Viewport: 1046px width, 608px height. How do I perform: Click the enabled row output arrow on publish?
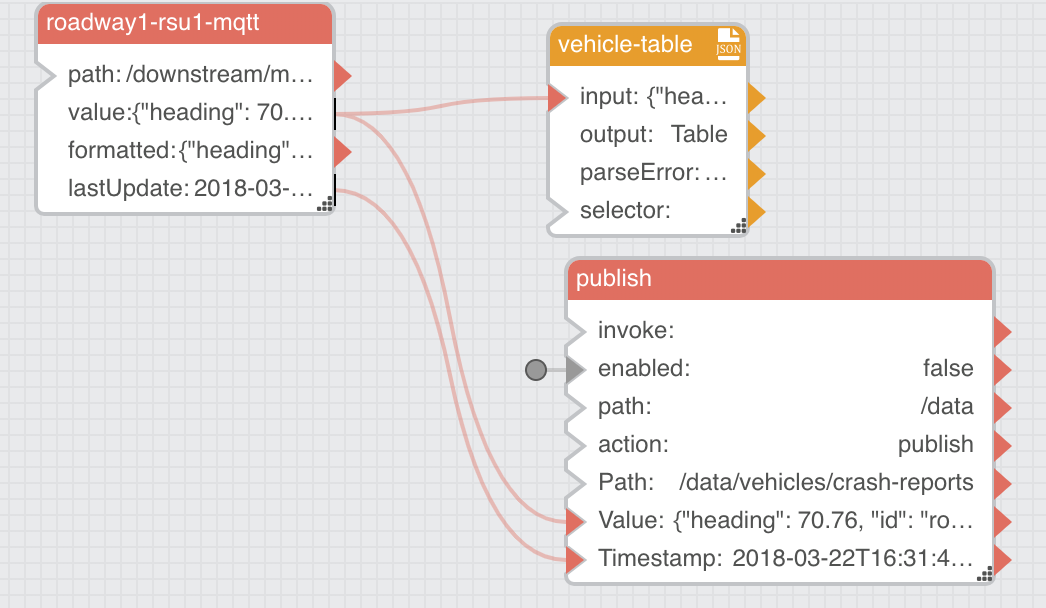(1003, 369)
